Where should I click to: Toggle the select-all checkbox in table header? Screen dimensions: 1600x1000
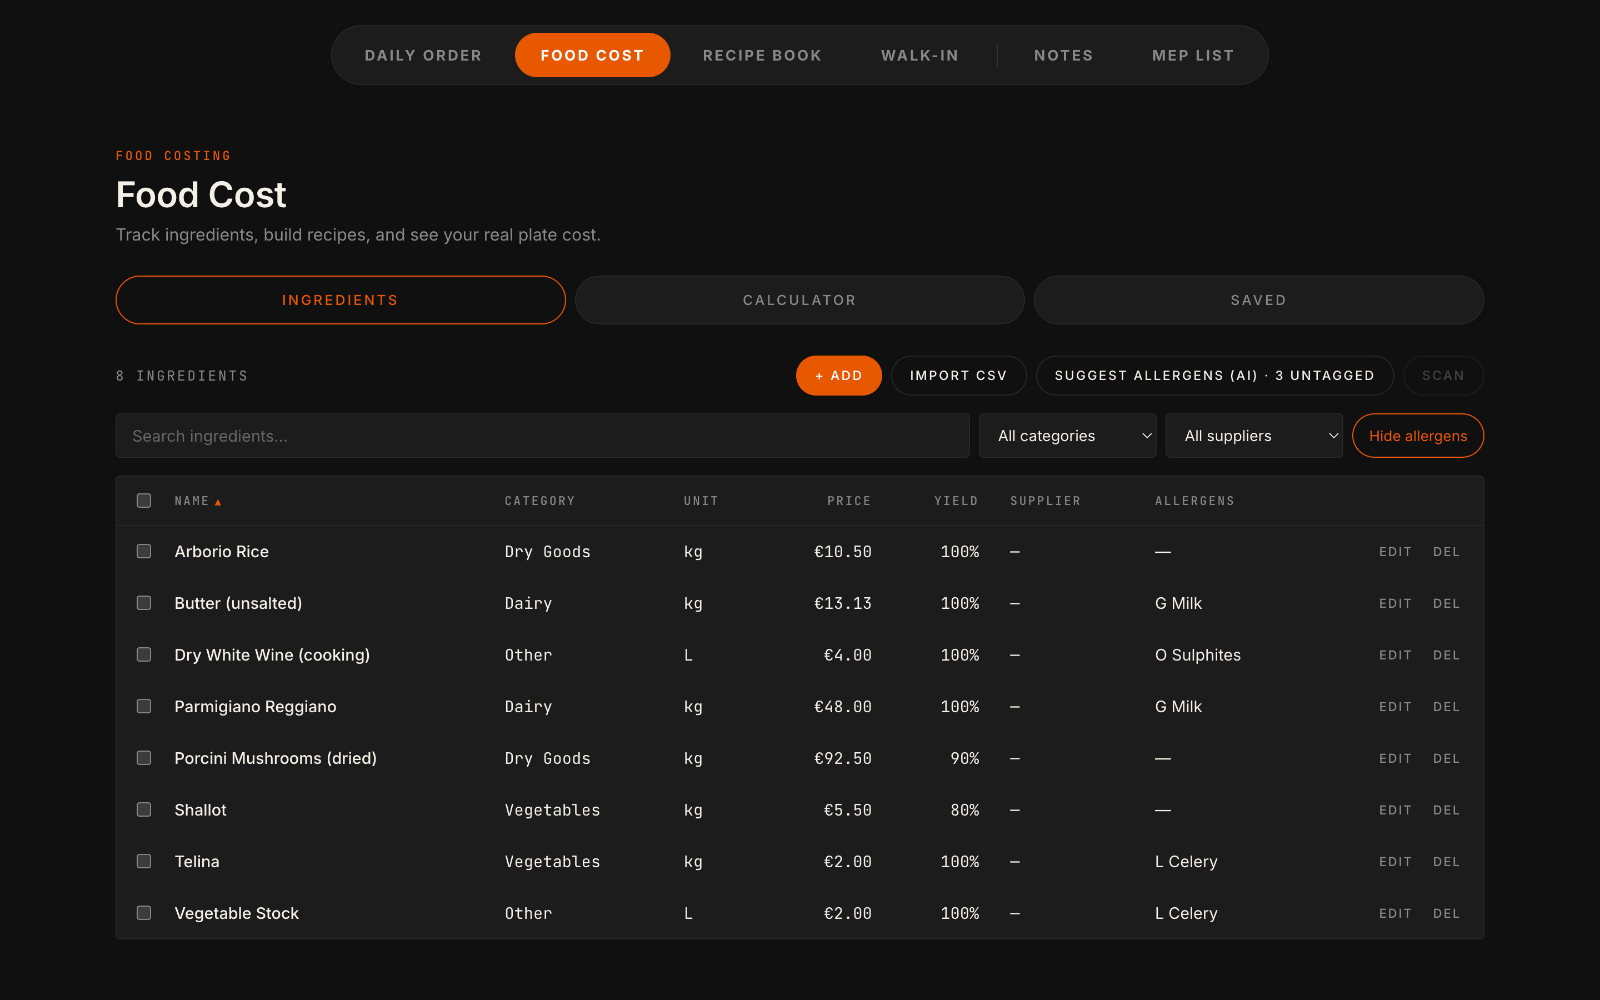pos(144,501)
